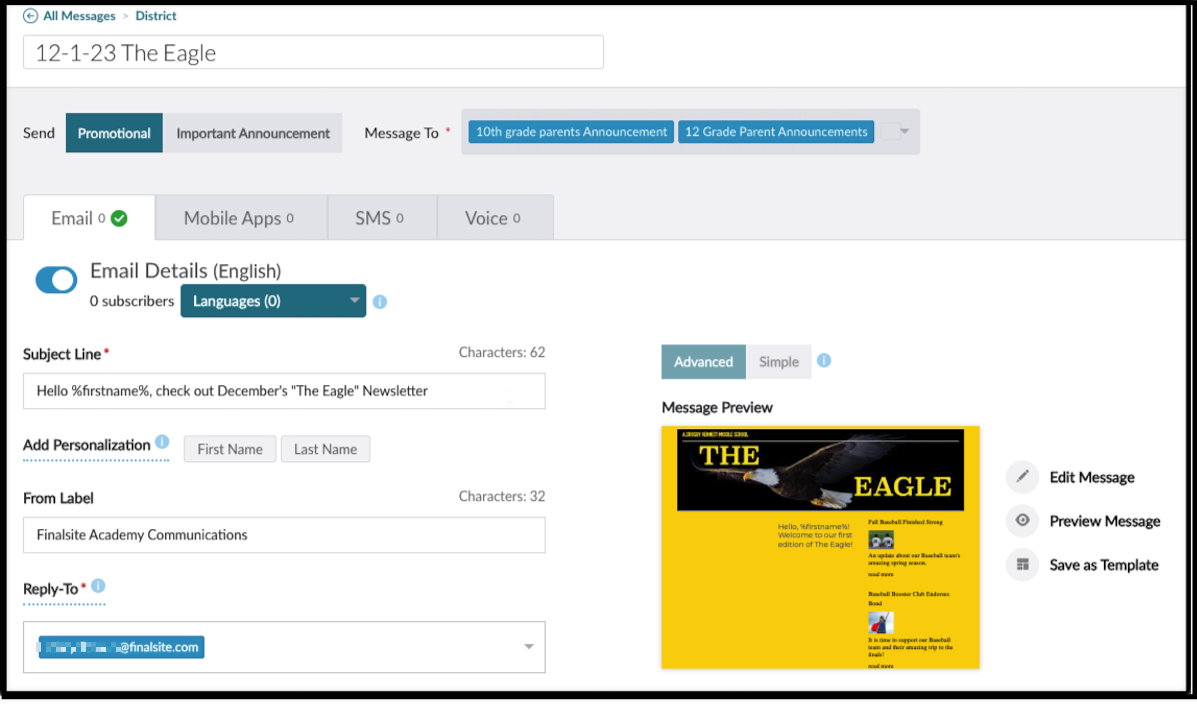Switch to the Mobile Apps tab
1197x711 pixels.
click(241, 218)
